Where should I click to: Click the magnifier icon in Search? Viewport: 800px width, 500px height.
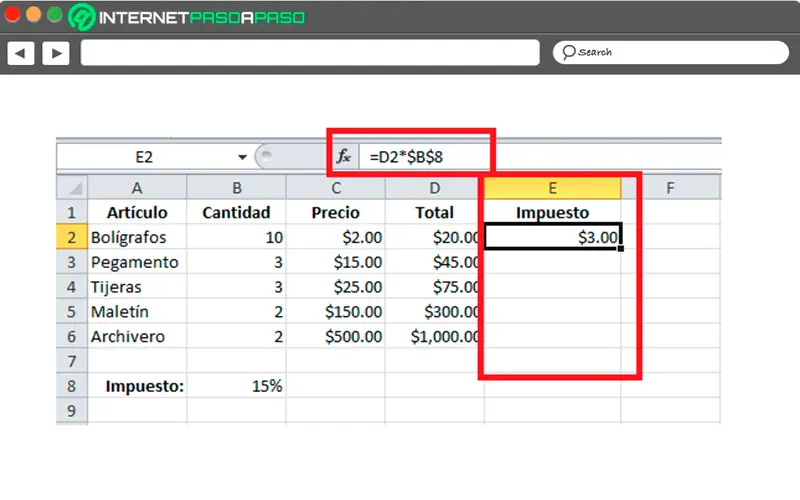coord(568,52)
